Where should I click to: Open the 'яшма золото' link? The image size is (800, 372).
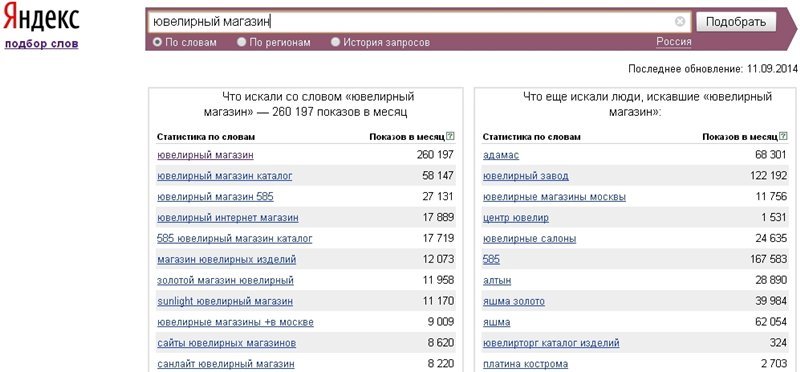[514, 301]
